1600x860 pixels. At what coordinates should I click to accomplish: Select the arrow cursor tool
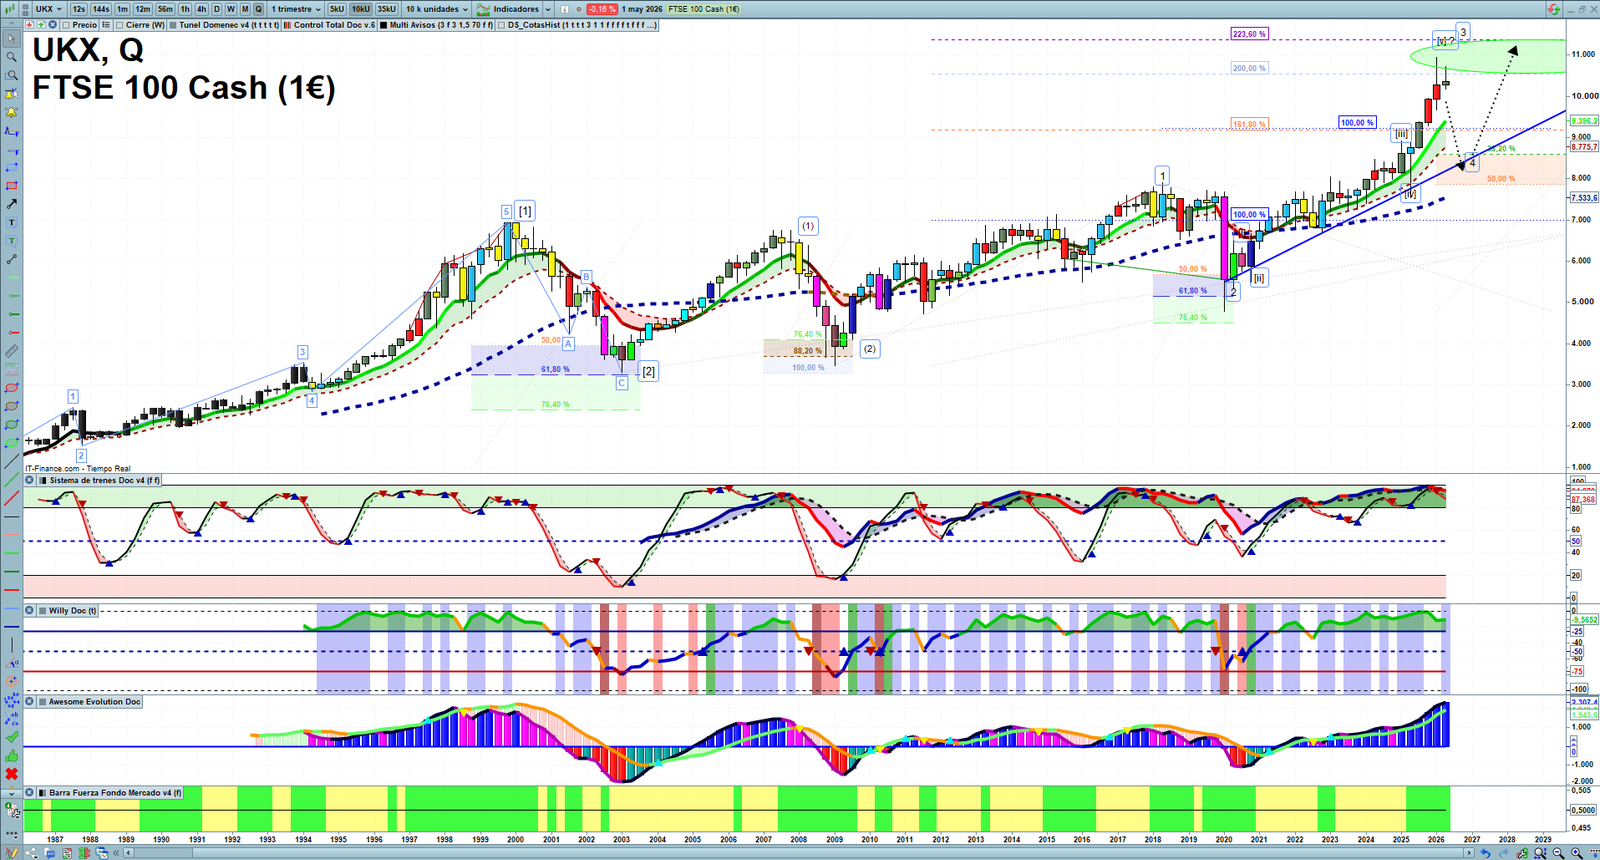pyautogui.click(x=11, y=39)
